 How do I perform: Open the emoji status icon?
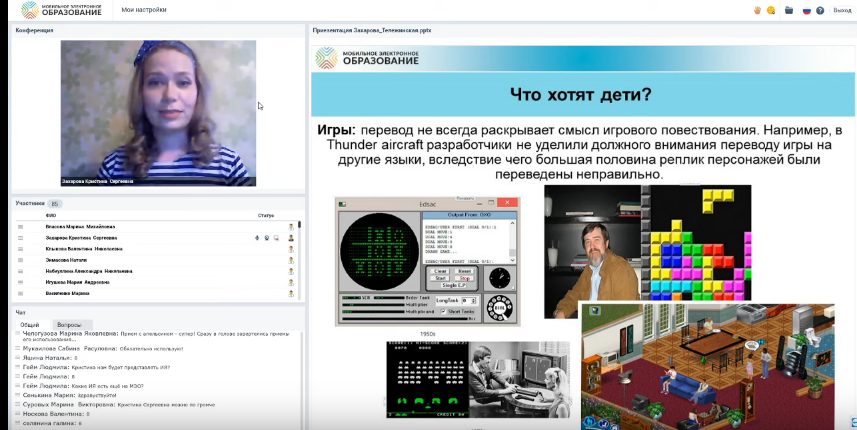[771, 10]
